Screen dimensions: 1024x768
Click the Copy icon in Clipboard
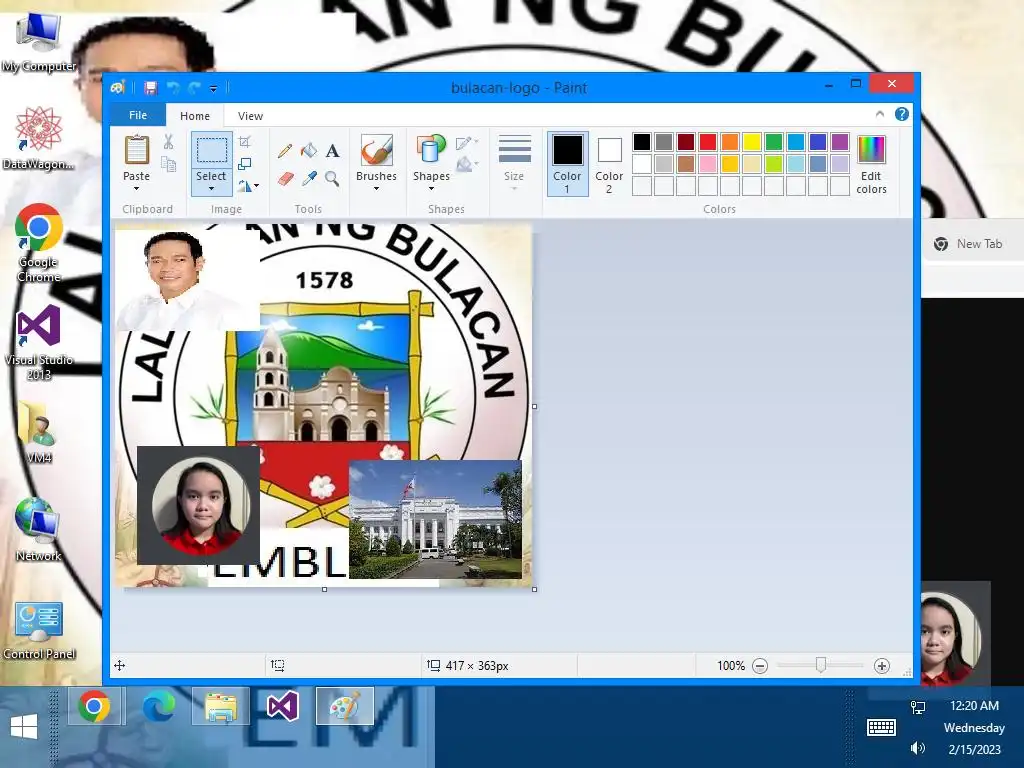(x=168, y=164)
